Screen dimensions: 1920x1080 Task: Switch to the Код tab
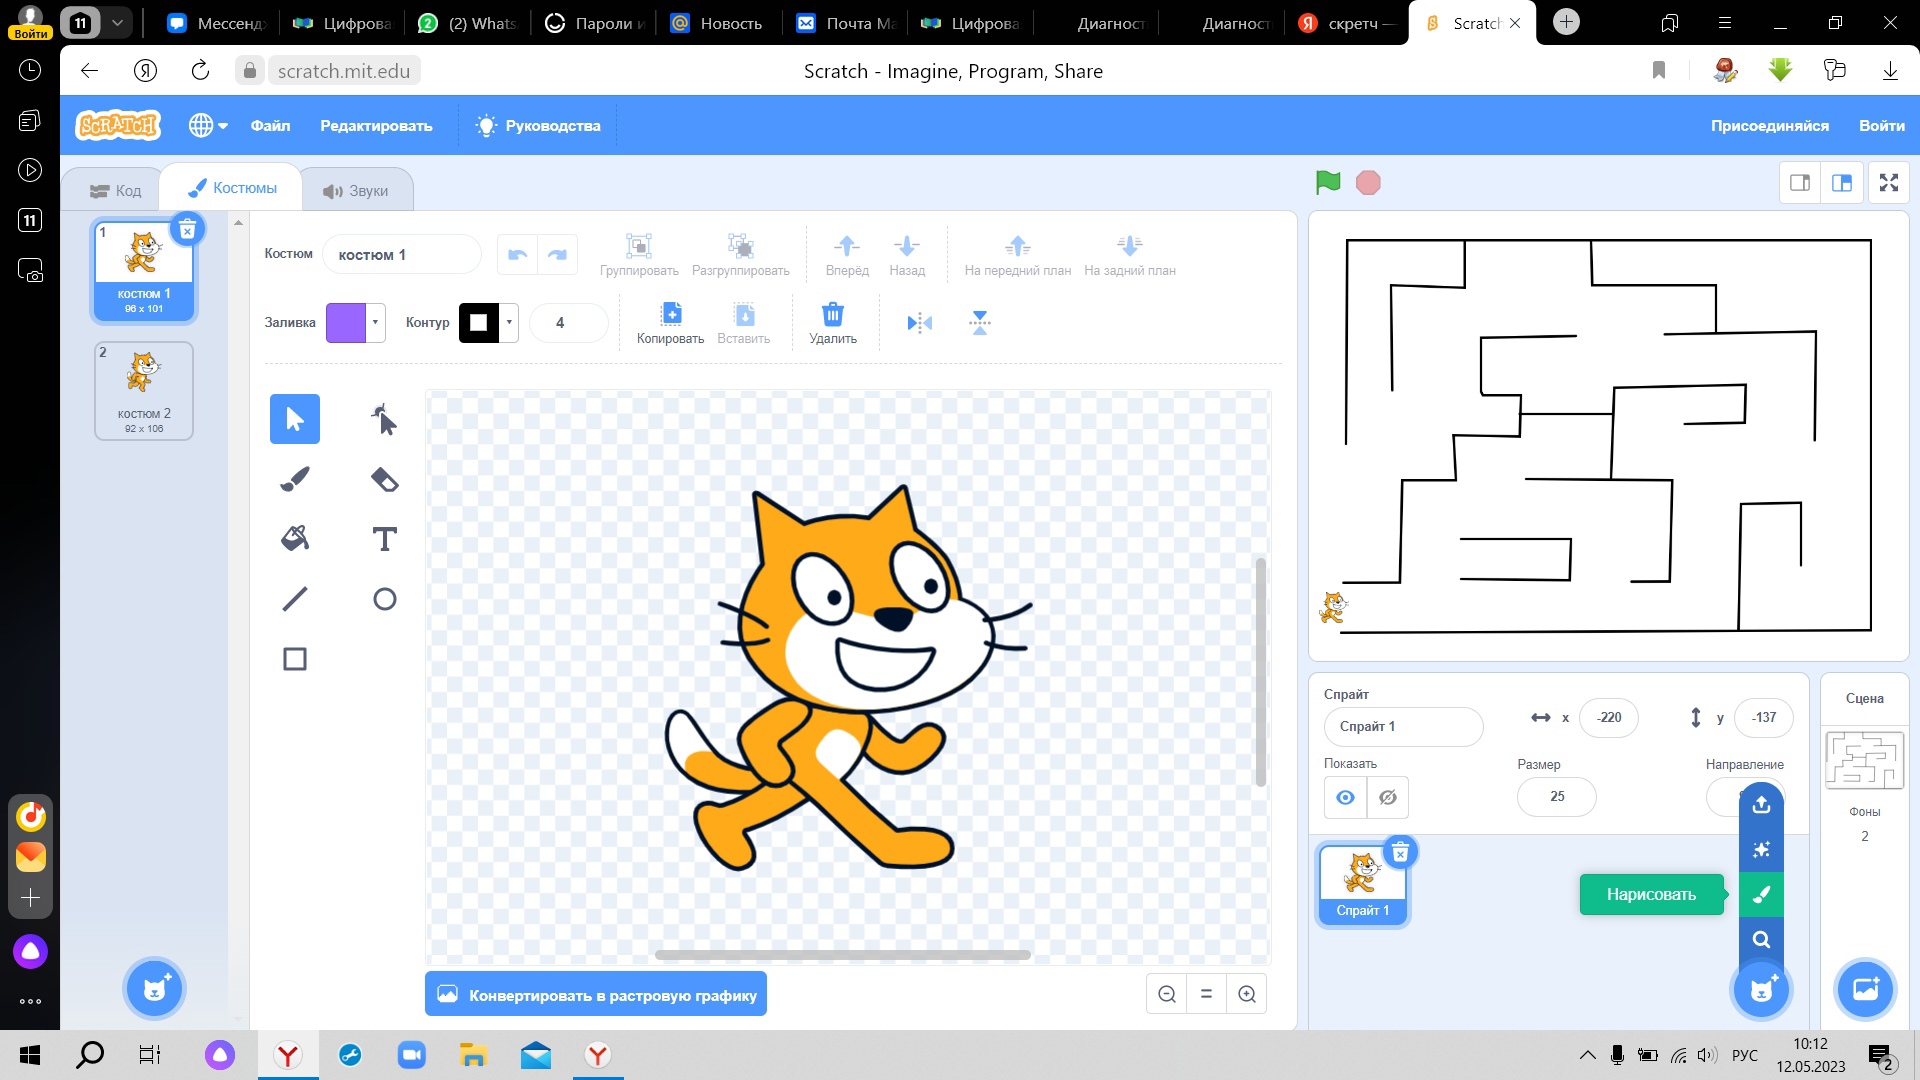115,190
